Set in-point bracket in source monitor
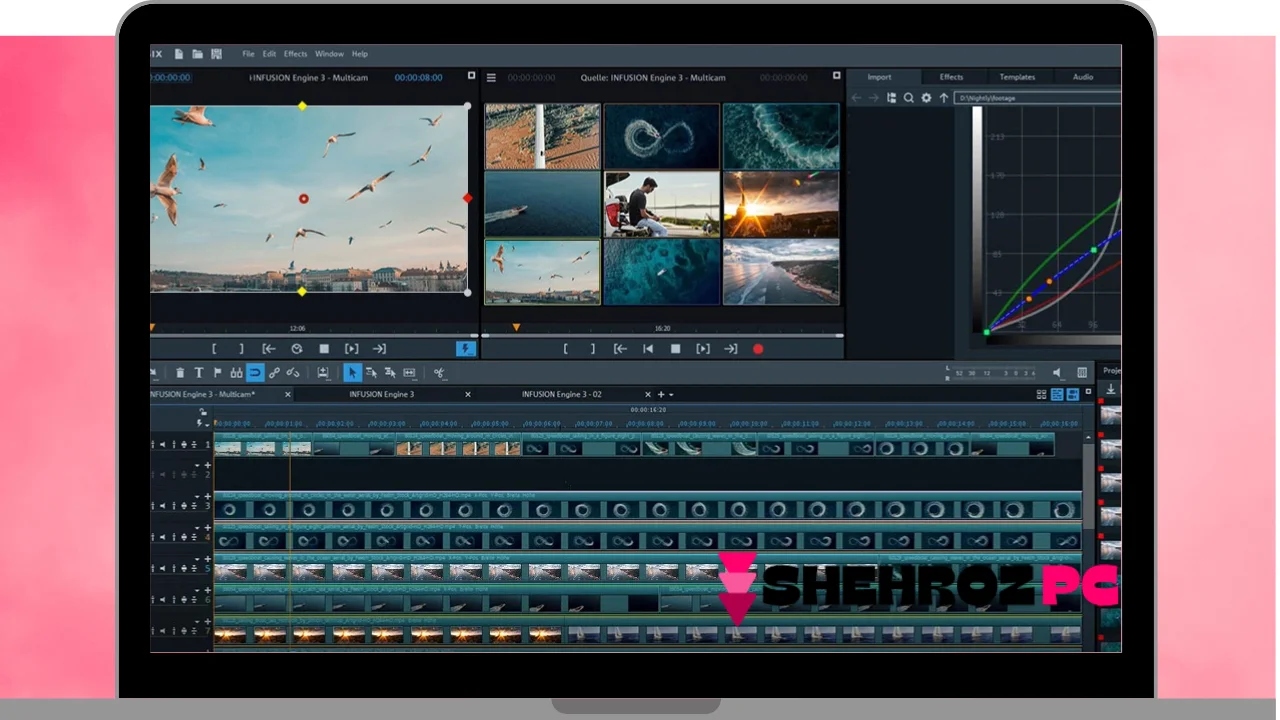This screenshot has width=1280, height=720. tap(565, 349)
